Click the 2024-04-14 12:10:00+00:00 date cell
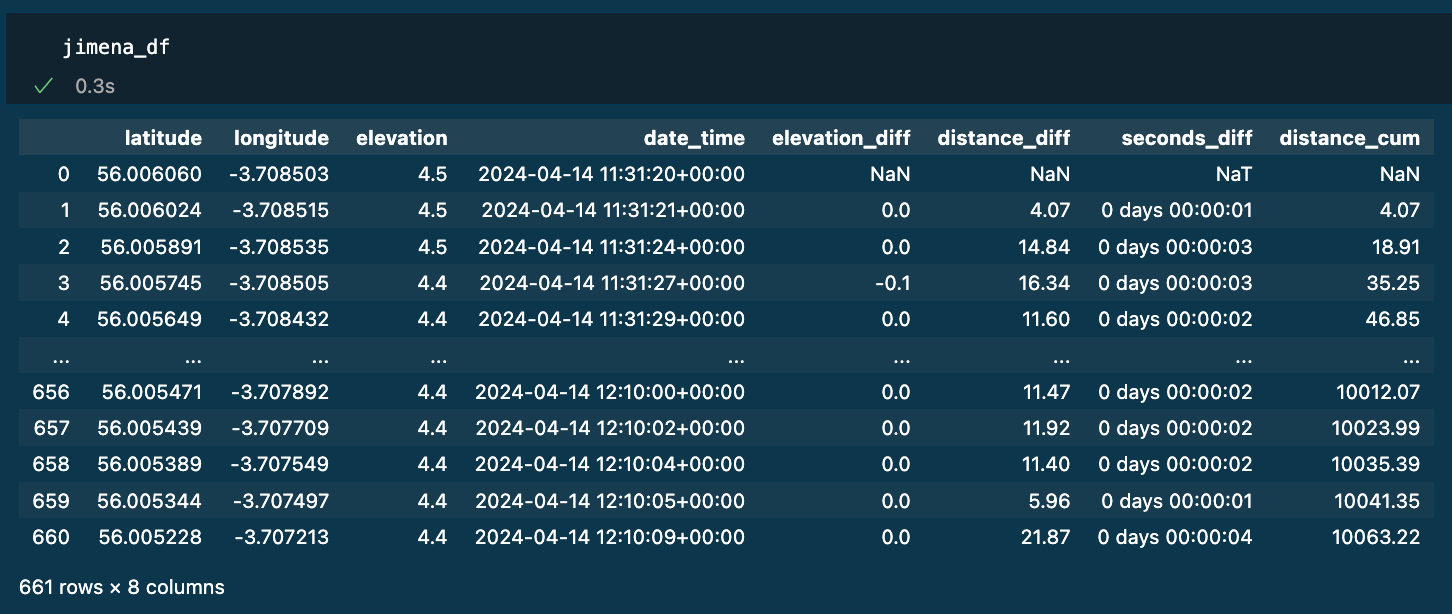Screen dimensions: 1452x614 (x=610, y=392)
